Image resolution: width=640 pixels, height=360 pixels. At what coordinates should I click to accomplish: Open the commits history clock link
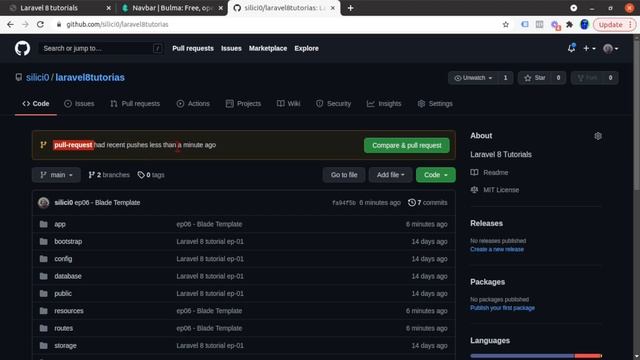tap(427, 203)
